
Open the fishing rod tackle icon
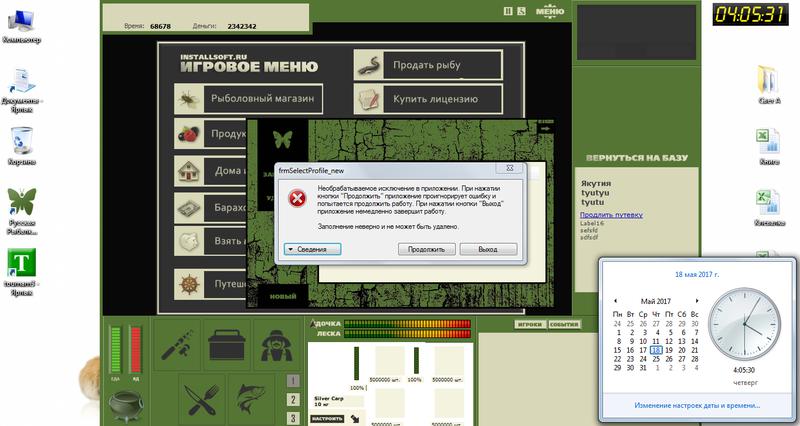(x=177, y=345)
